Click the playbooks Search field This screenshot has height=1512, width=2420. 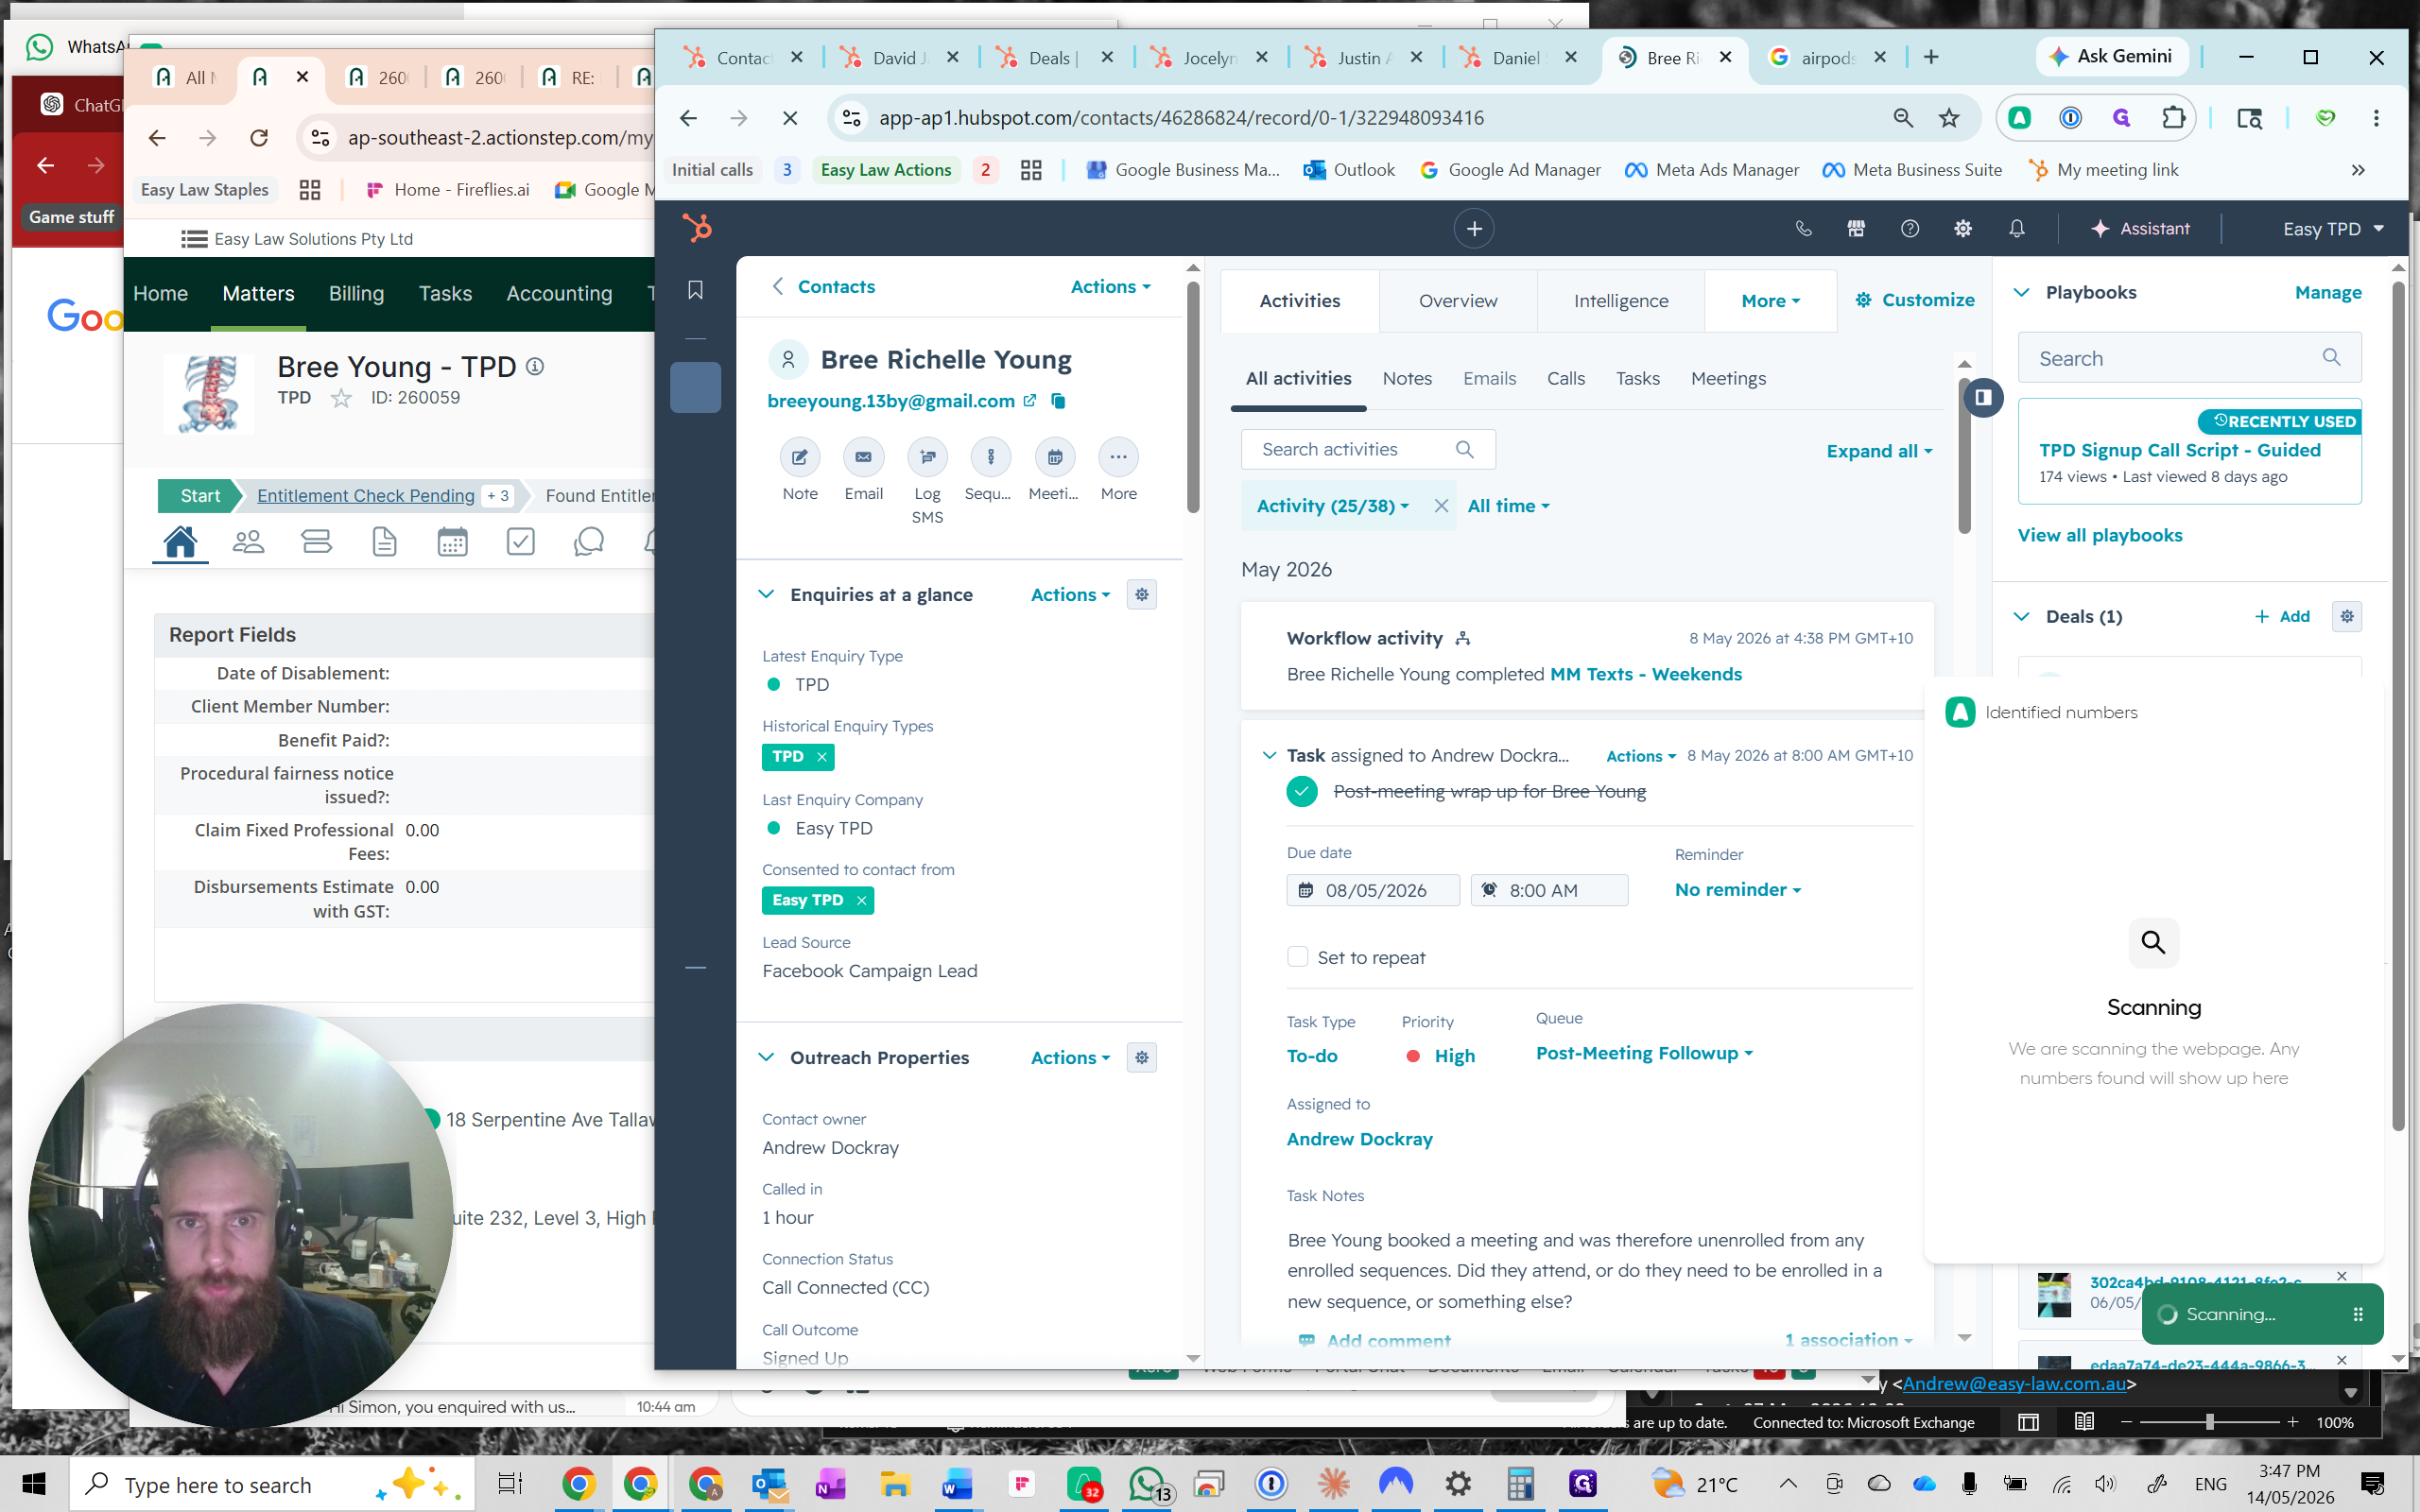(2189, 358)
